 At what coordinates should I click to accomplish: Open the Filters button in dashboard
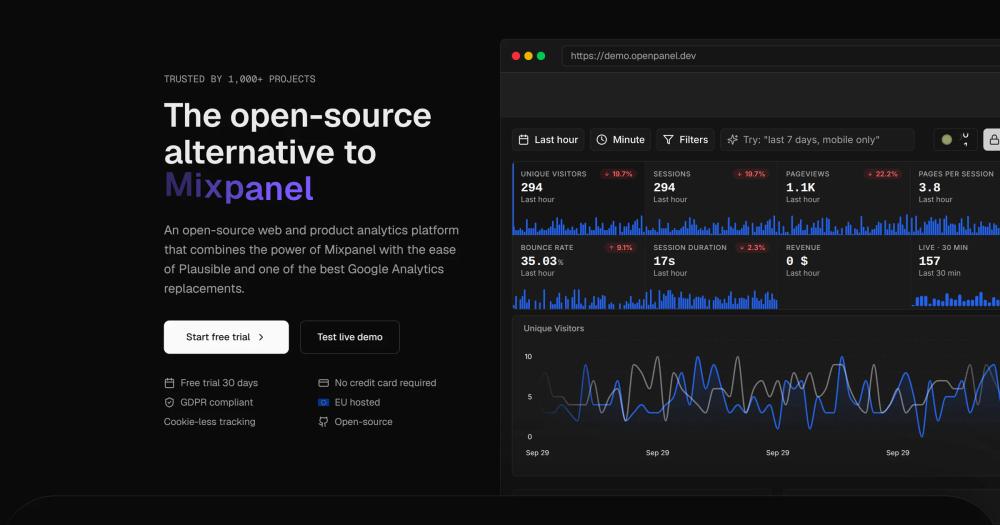coord(686,140)
